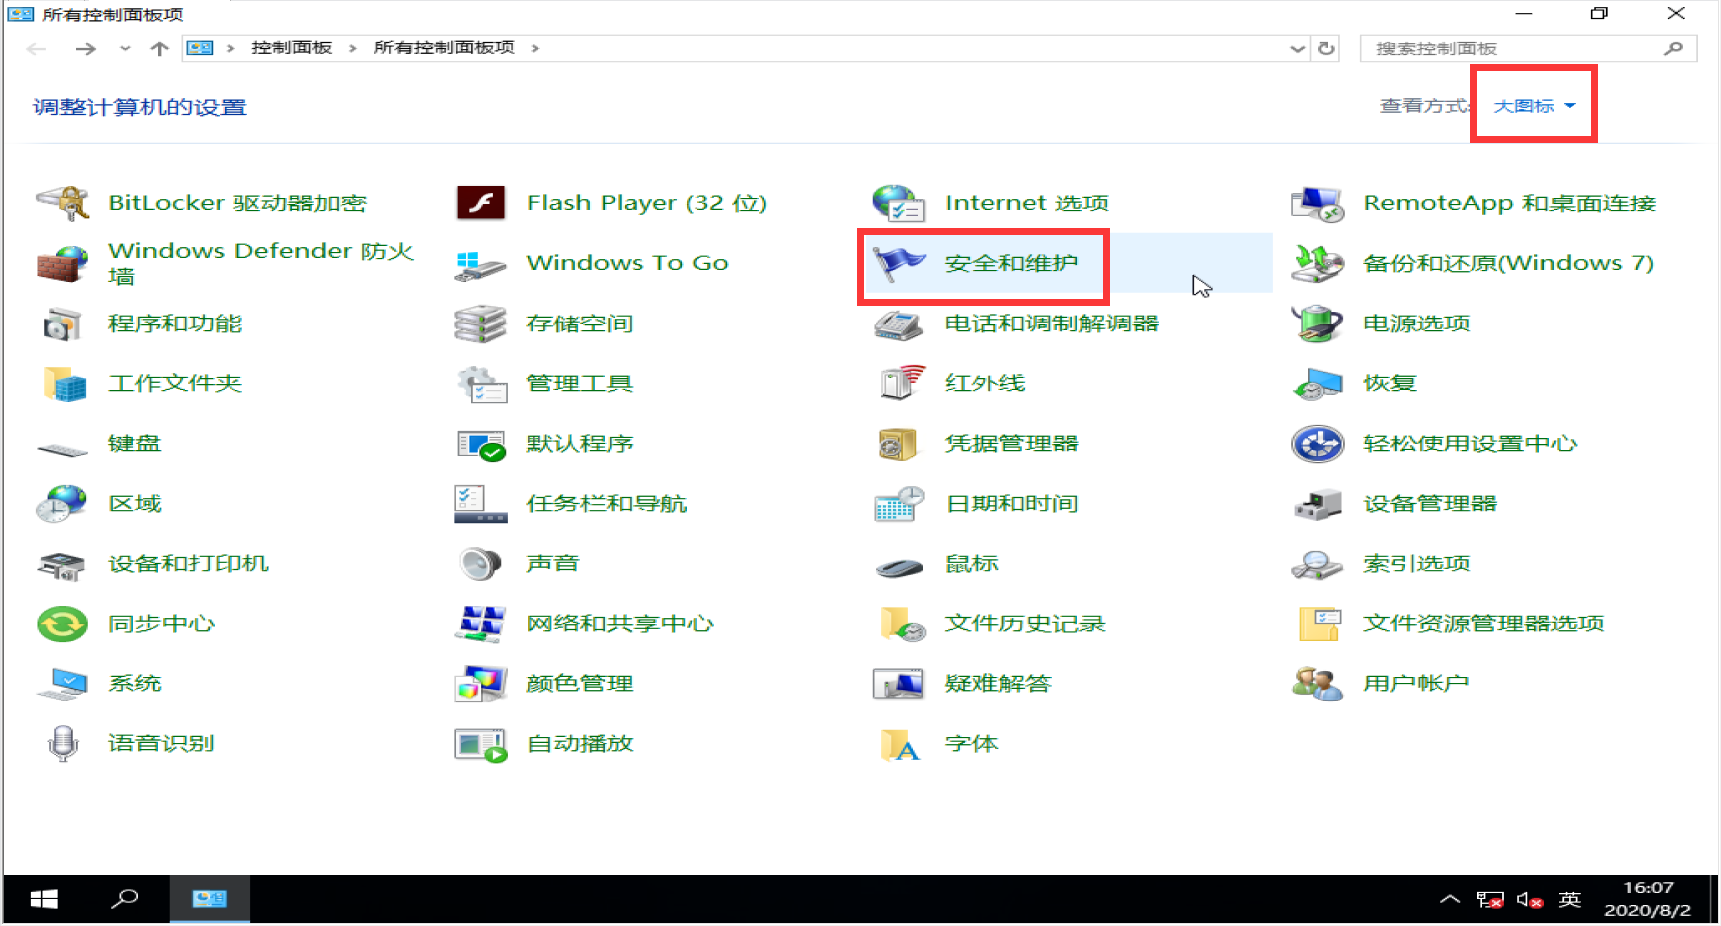
Task: Click the 文件资源管理器选项 icon
Action: 1320,624
